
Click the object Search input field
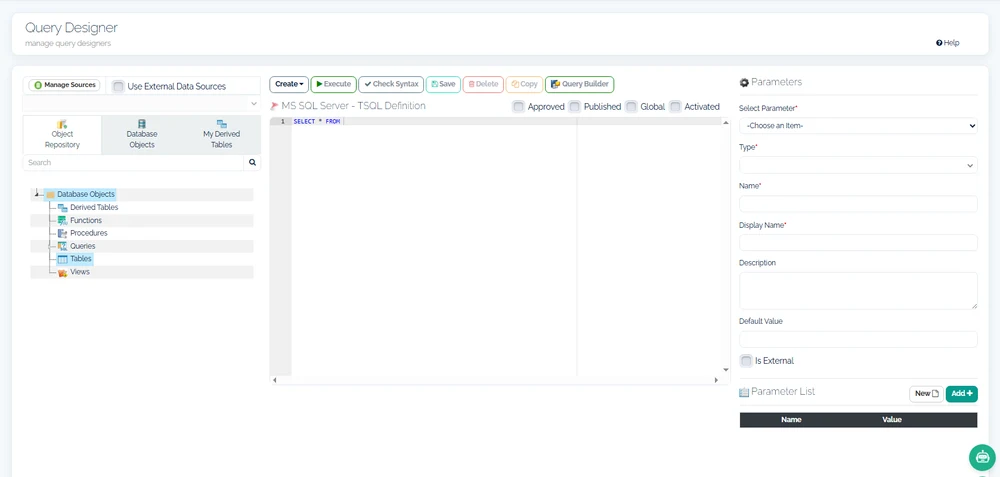point(133,163)
